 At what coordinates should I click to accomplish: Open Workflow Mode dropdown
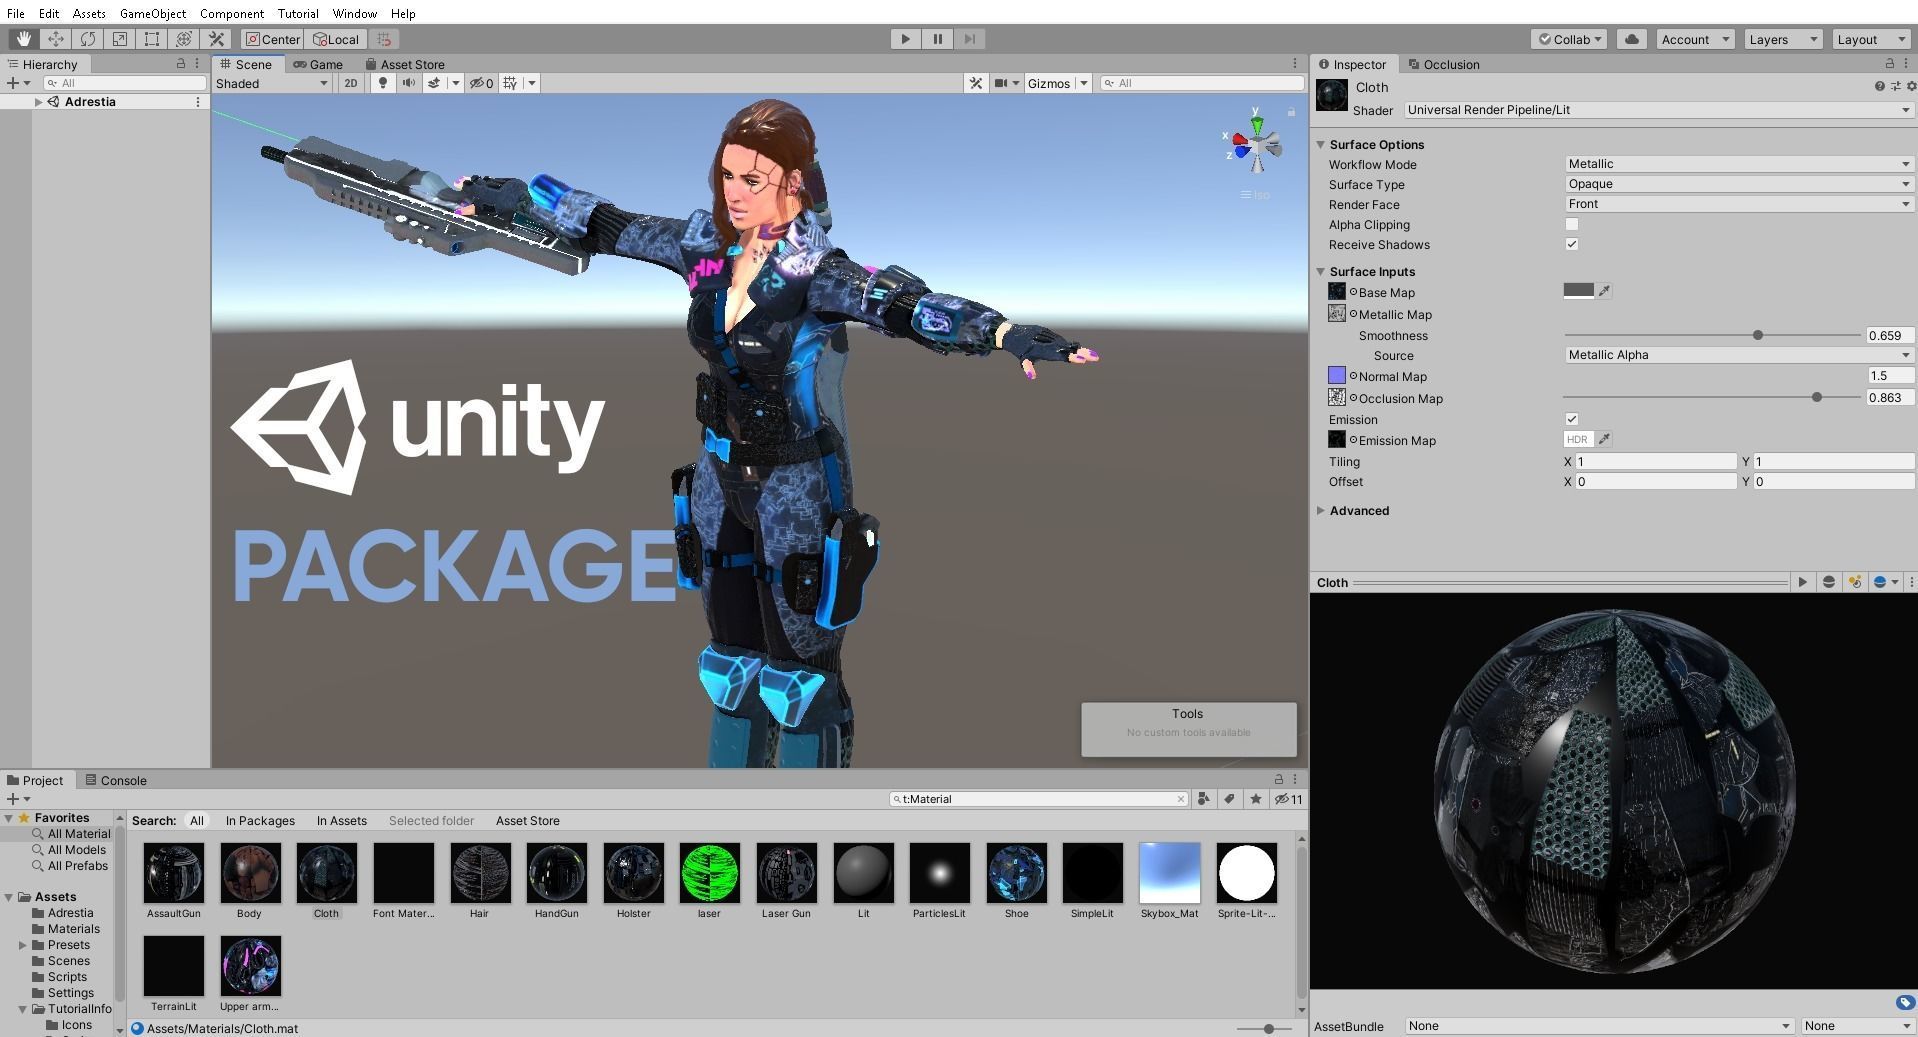(x=1739, y=164)
